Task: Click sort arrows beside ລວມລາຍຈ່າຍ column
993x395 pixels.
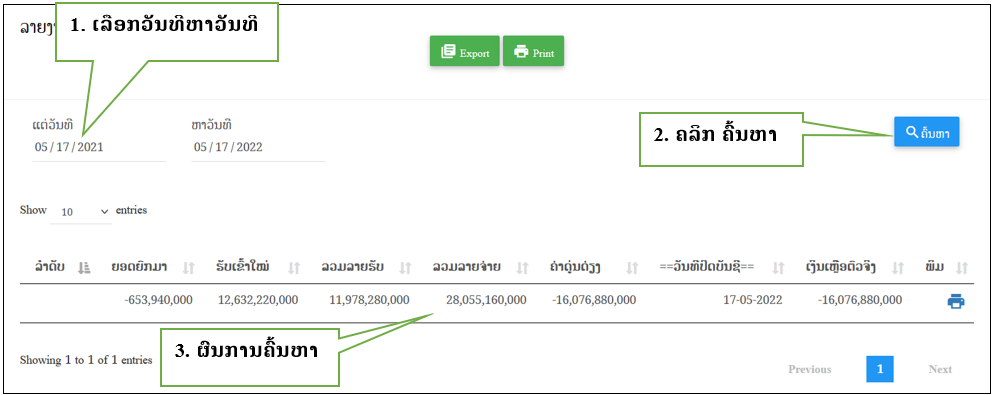Action: [x=522, y=268]
